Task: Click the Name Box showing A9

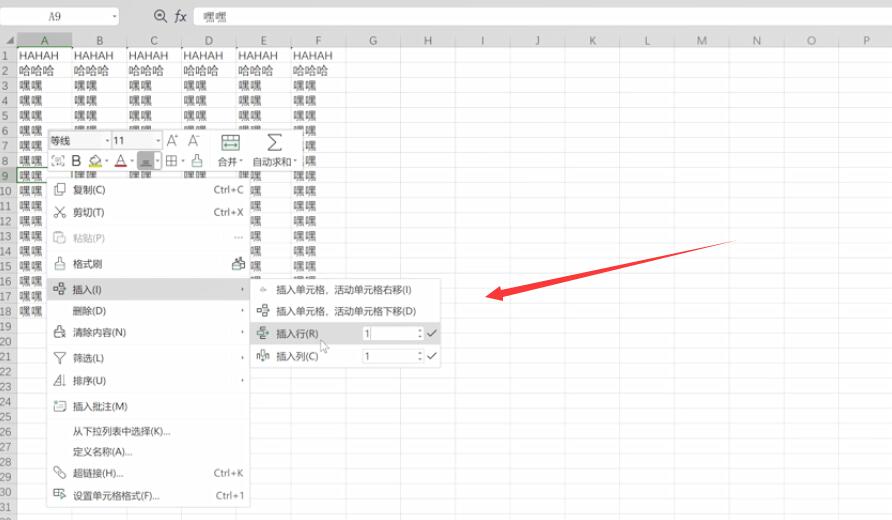Action: tap(55, 16)
